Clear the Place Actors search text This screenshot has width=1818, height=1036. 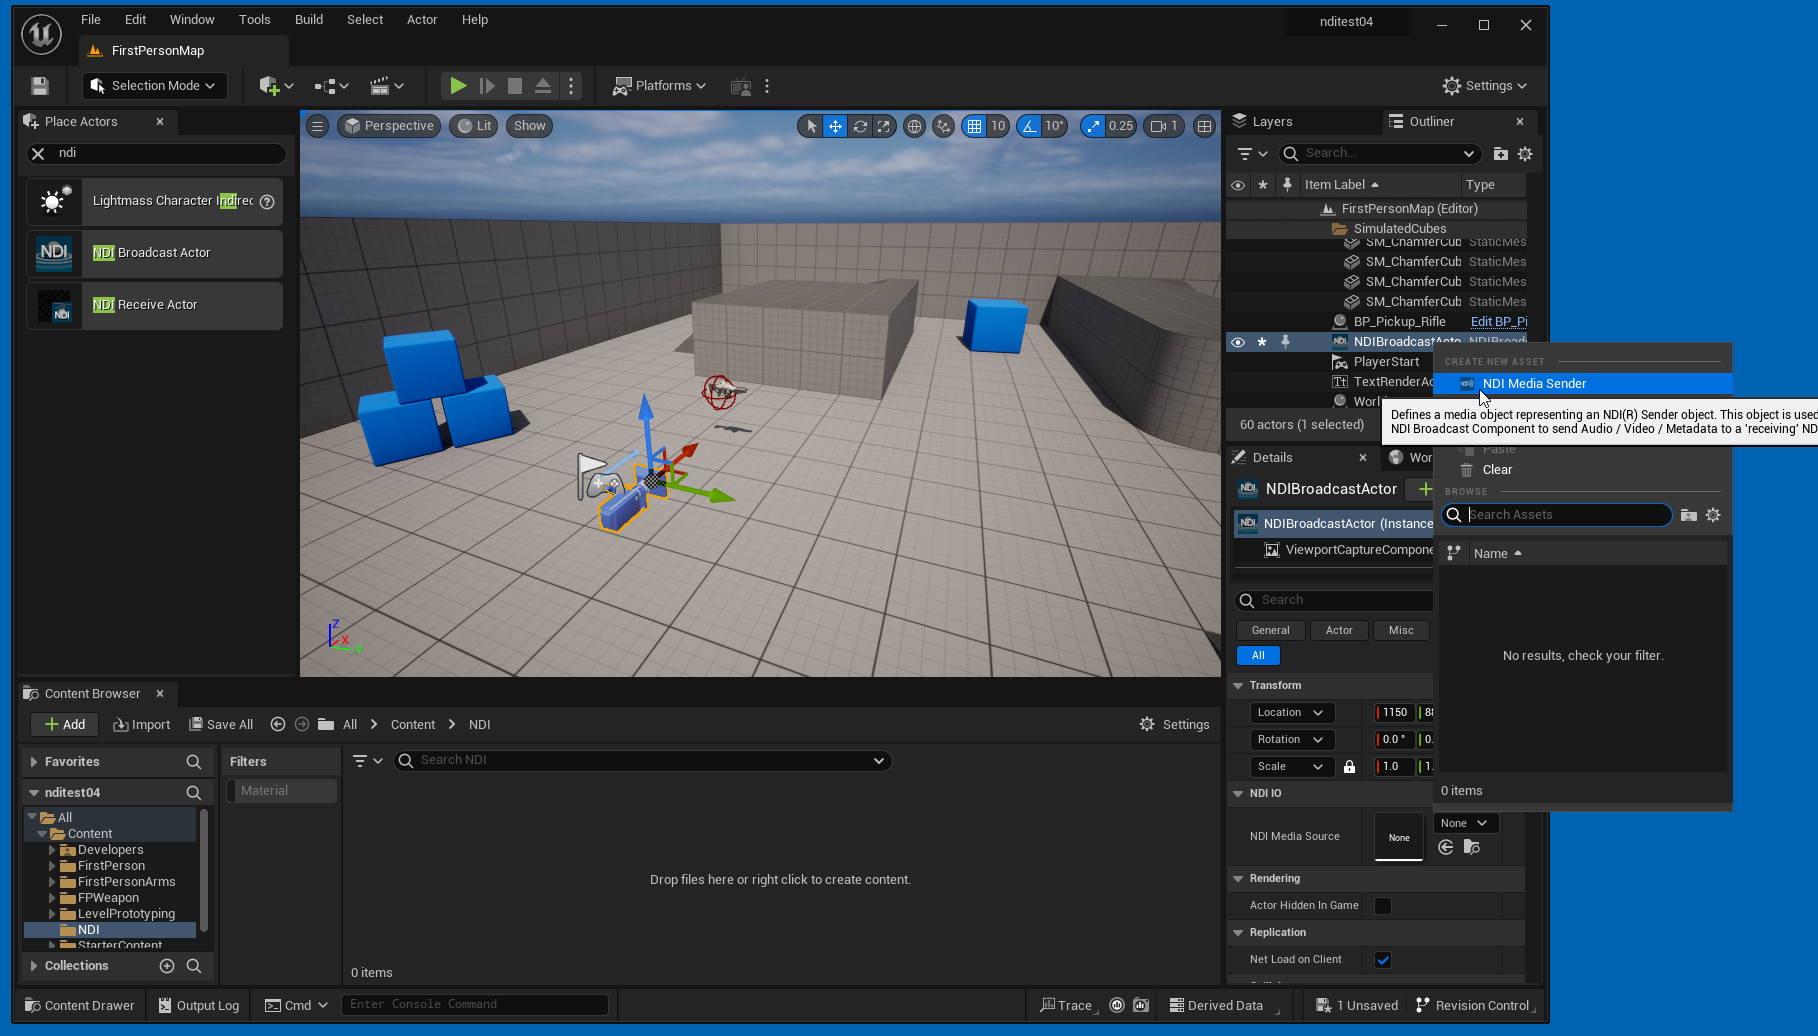38,153
